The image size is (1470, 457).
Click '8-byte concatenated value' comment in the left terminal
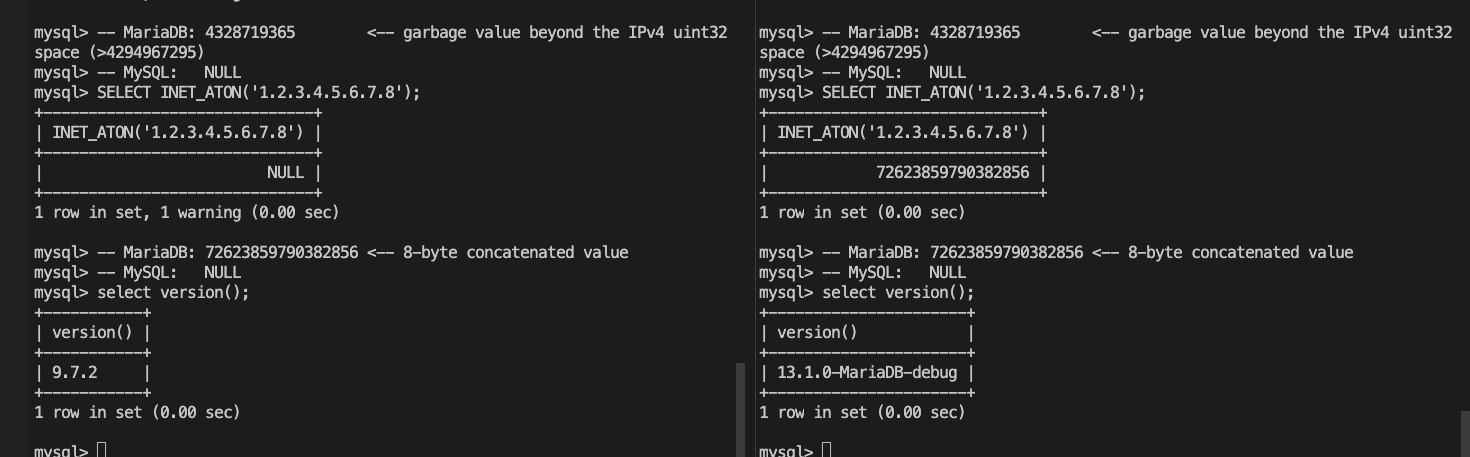[x=515, y=252]
